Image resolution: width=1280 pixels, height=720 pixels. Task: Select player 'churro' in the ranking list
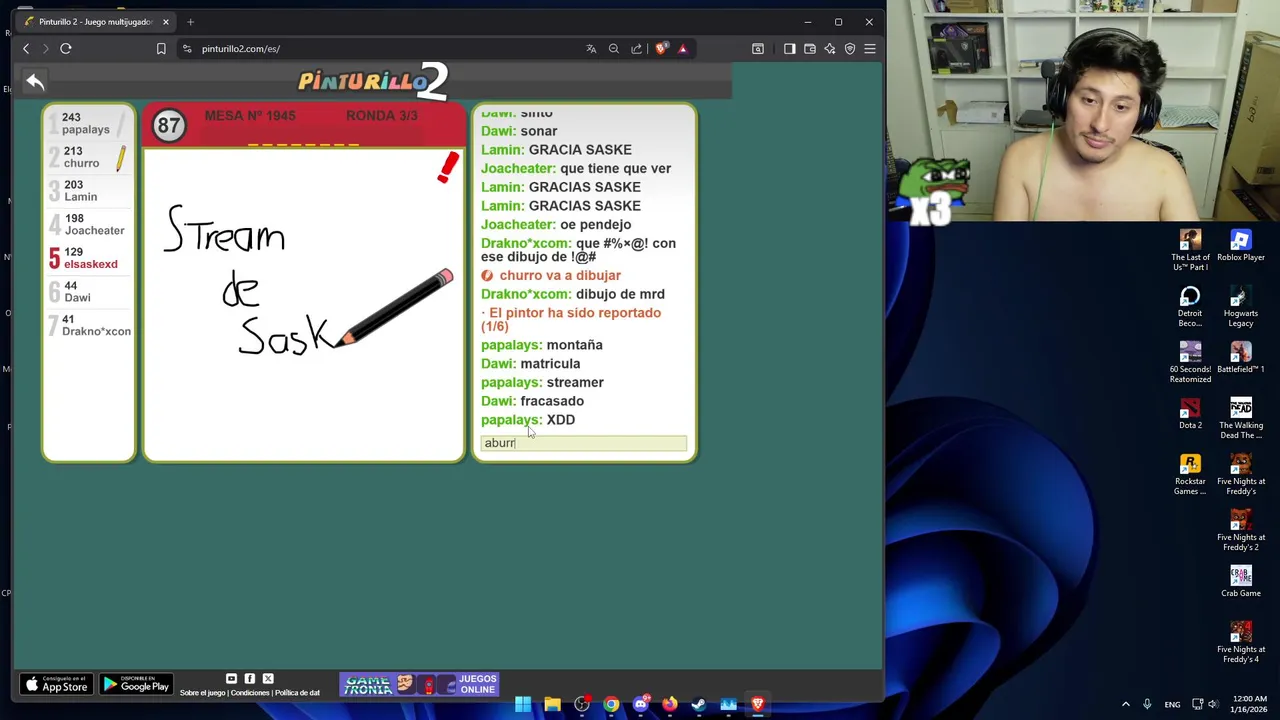click(88, 157)
